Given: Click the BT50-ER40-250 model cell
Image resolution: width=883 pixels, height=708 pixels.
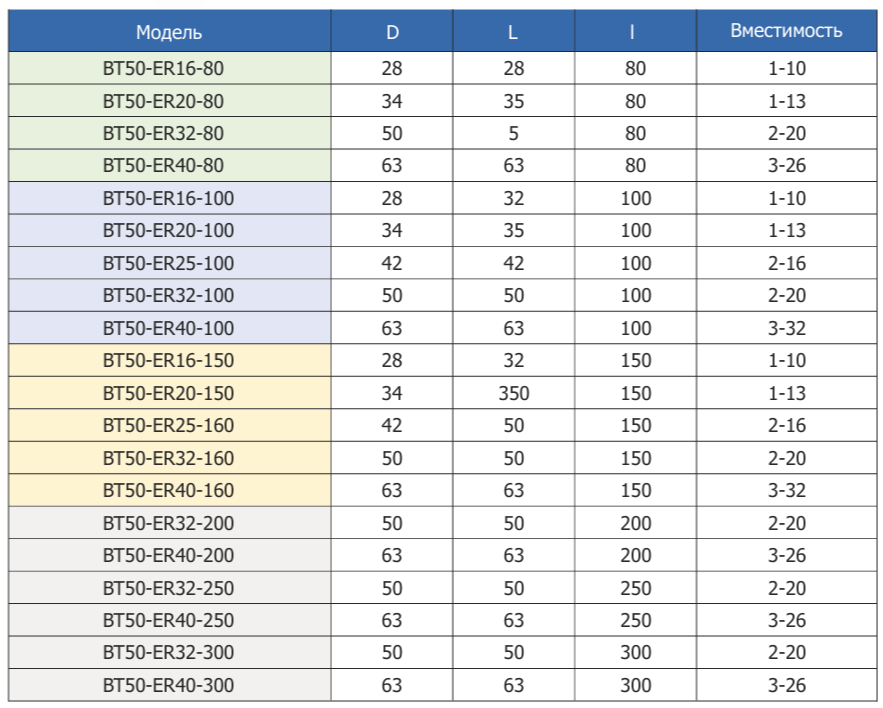Looking at the screenshot, I should click(x=169, y=620).
